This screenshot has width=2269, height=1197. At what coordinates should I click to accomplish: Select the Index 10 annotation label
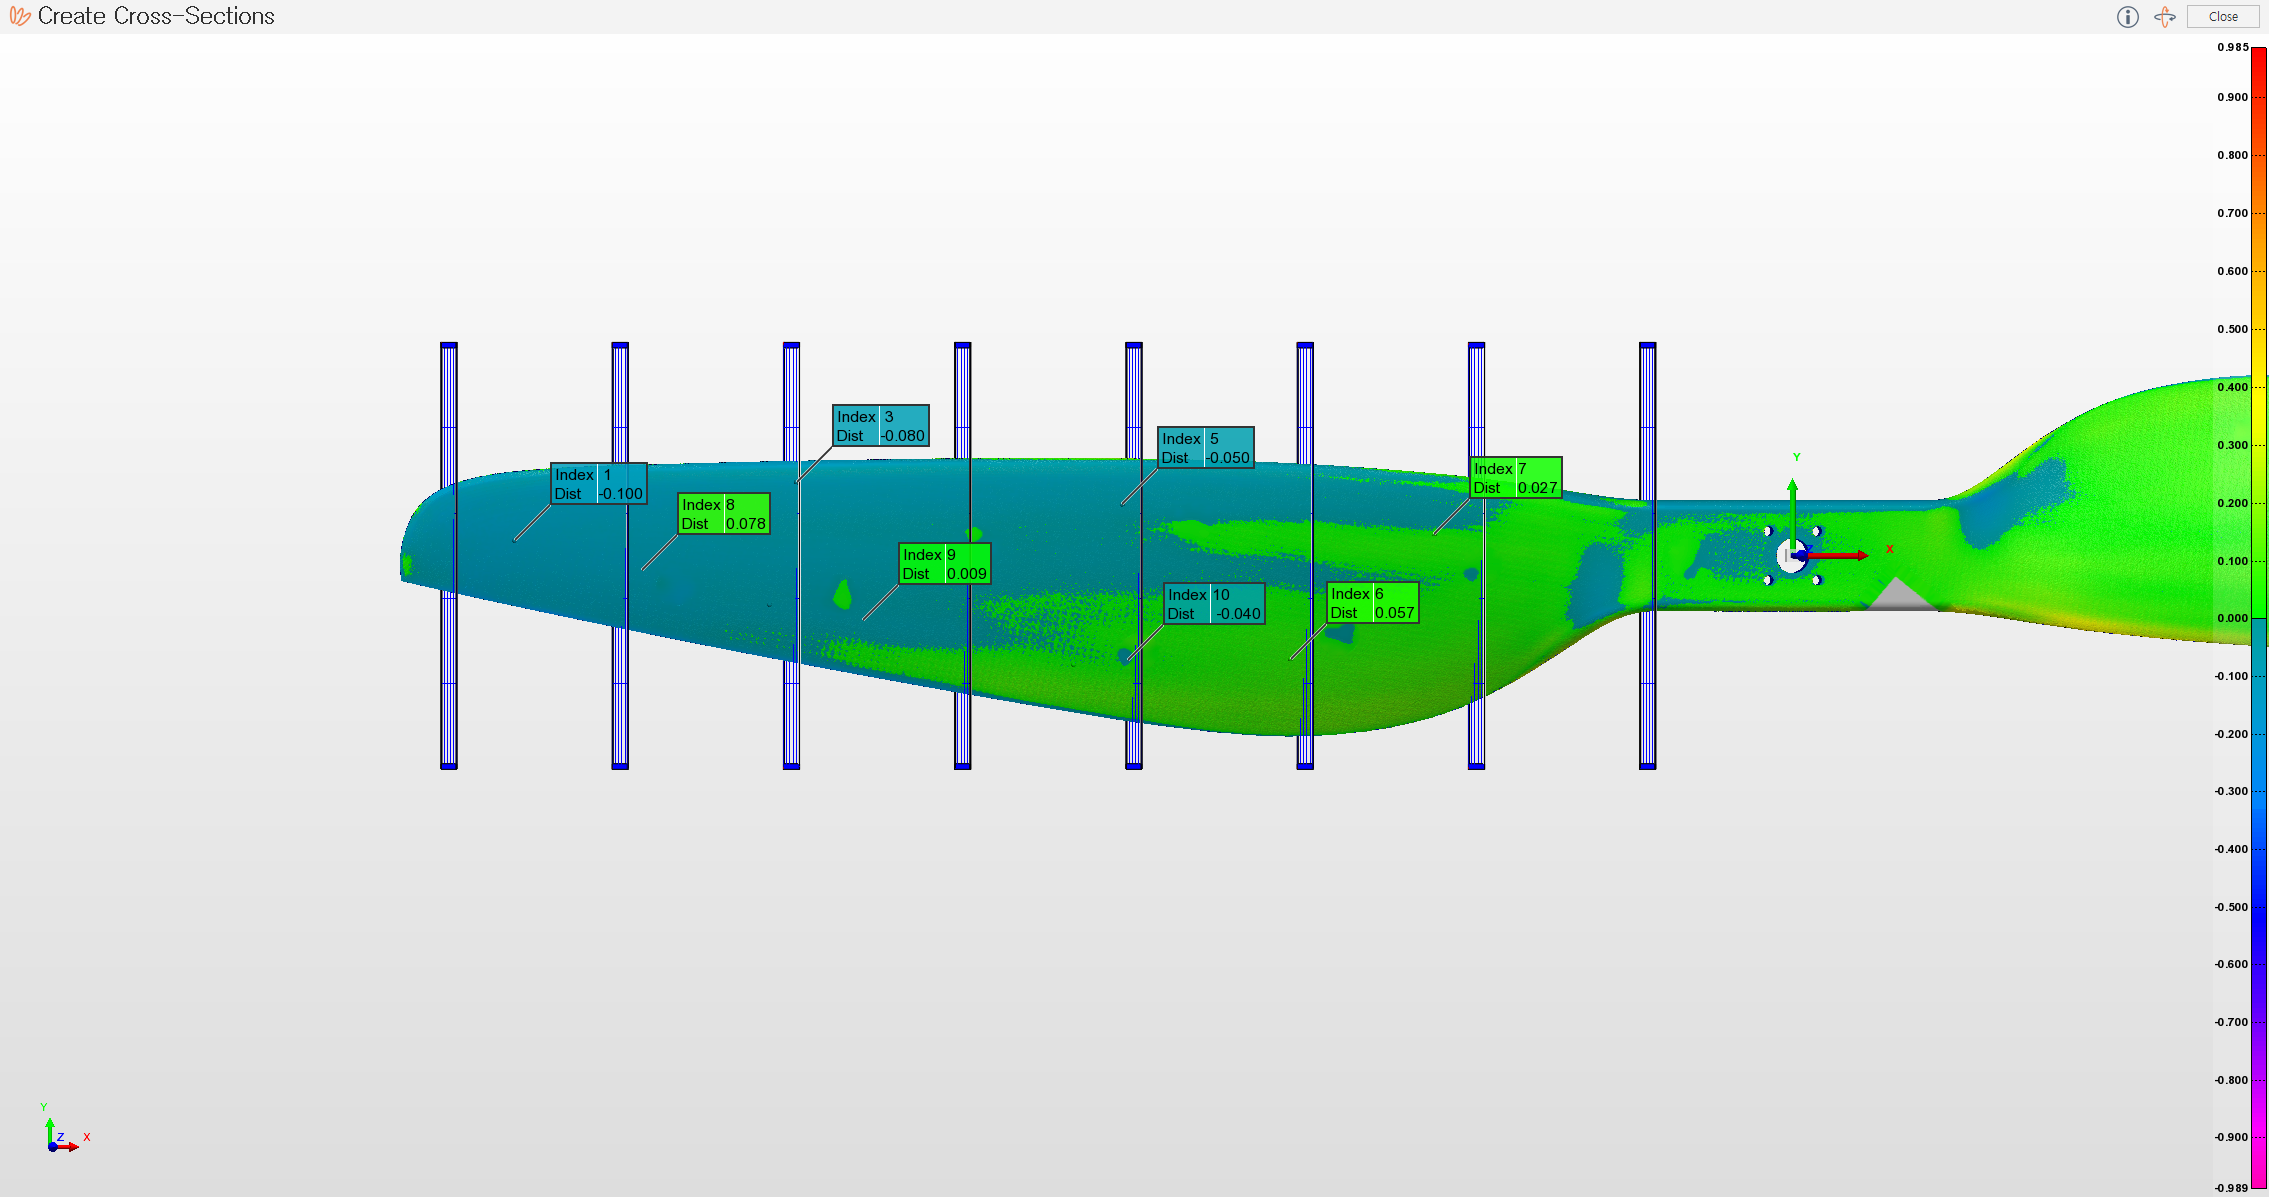click(x=1215, y=604)
